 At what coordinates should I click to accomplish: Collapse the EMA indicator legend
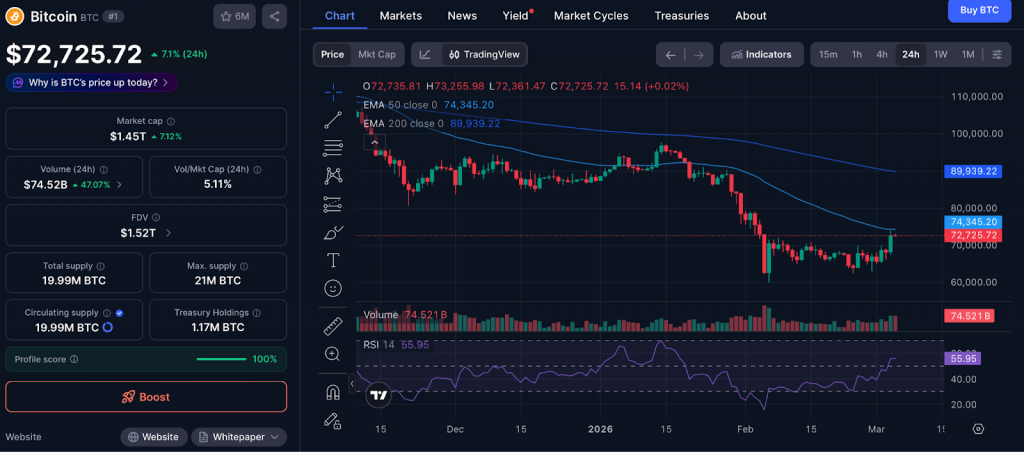tap(376, 143)
